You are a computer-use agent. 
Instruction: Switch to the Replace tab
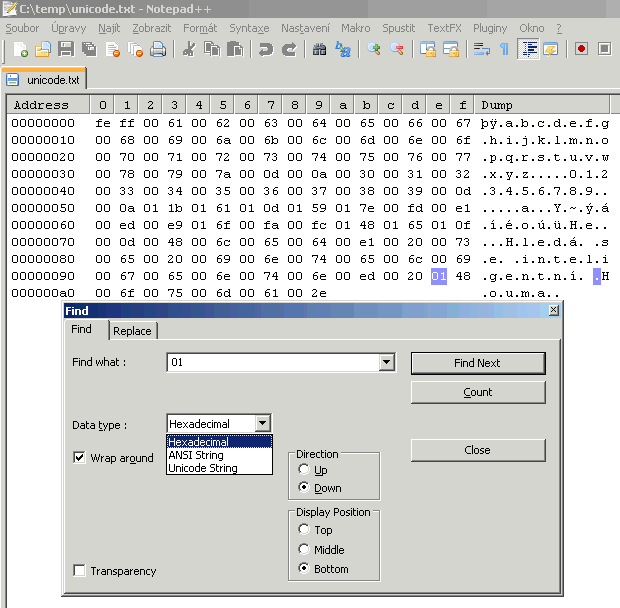(x=132, y=331)
